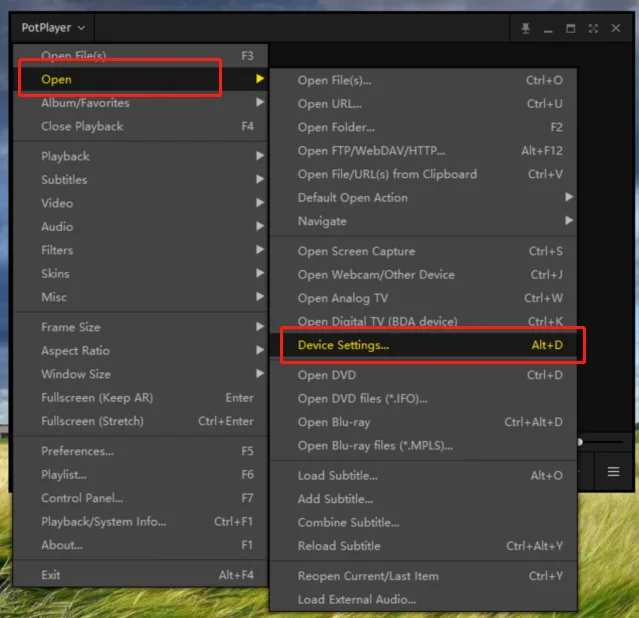Open the Frame Size submenu
The image size is (639, 618).
coord(141,327)
